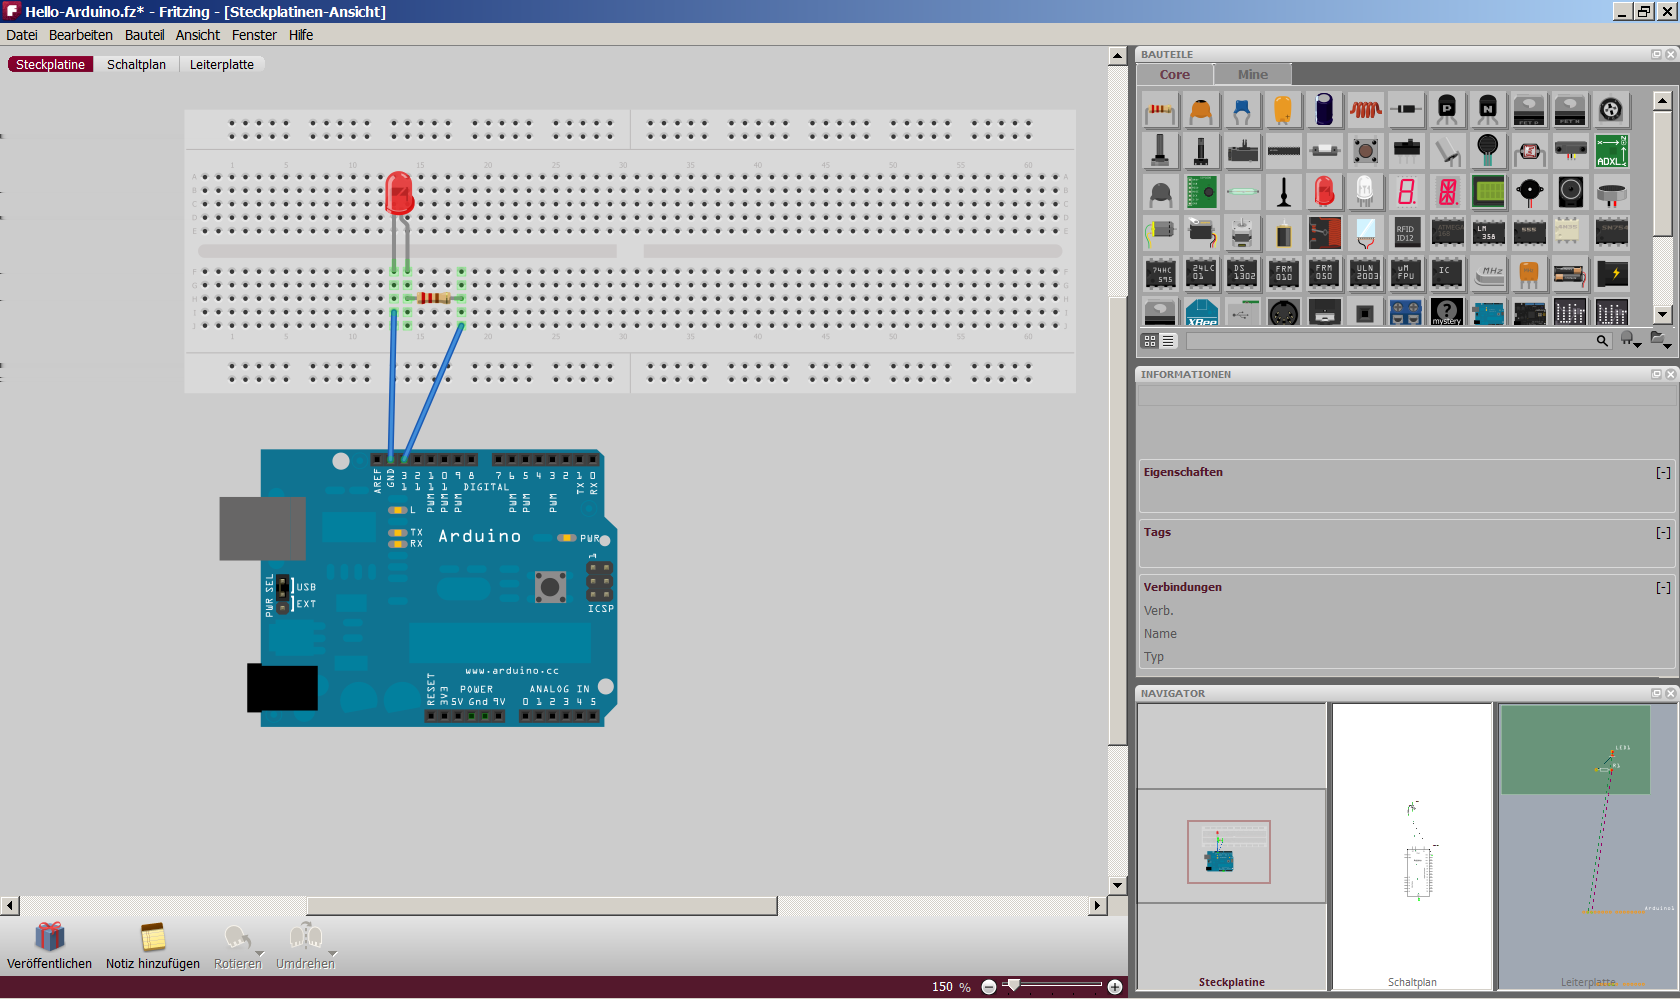Pick the seven-segment display part

point(1406,192)
